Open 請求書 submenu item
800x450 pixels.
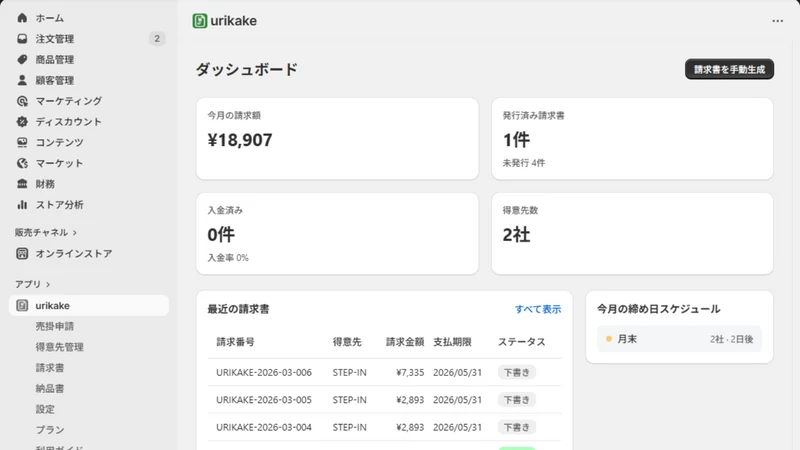50,368
